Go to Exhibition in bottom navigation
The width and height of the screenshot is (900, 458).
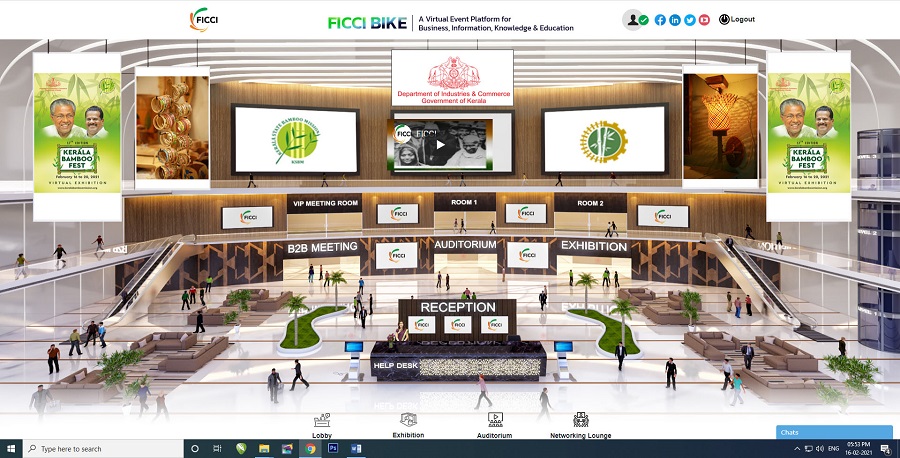coord(408,424)
